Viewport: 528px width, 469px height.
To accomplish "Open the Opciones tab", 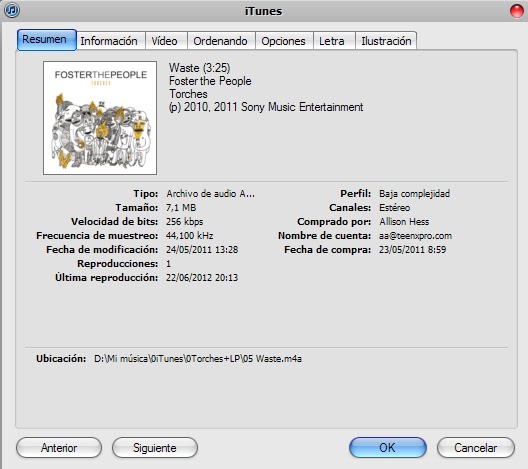I will [284, 41].
